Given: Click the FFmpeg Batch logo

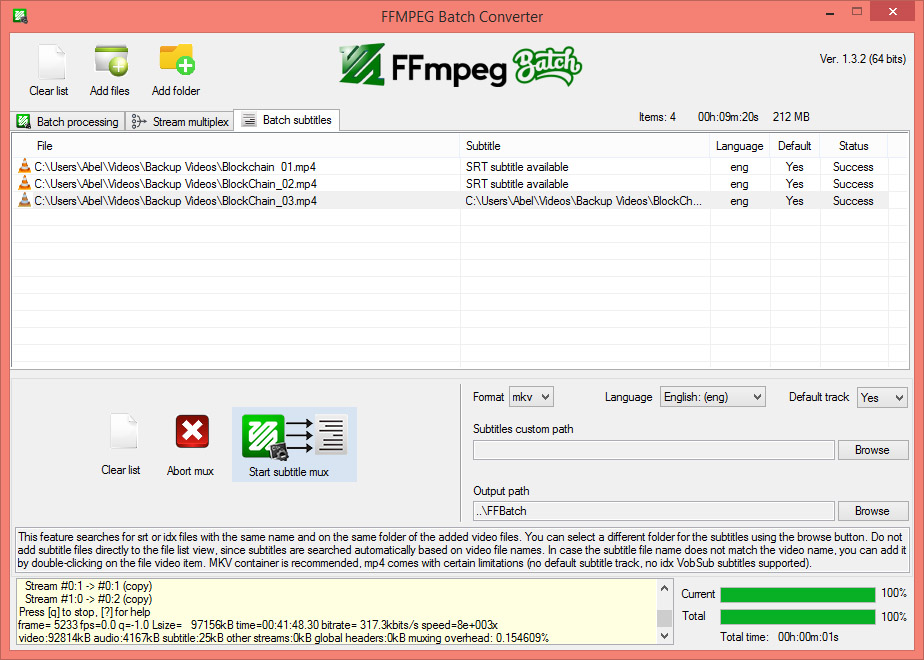Looking at the screenshot, I should (461, 65).
